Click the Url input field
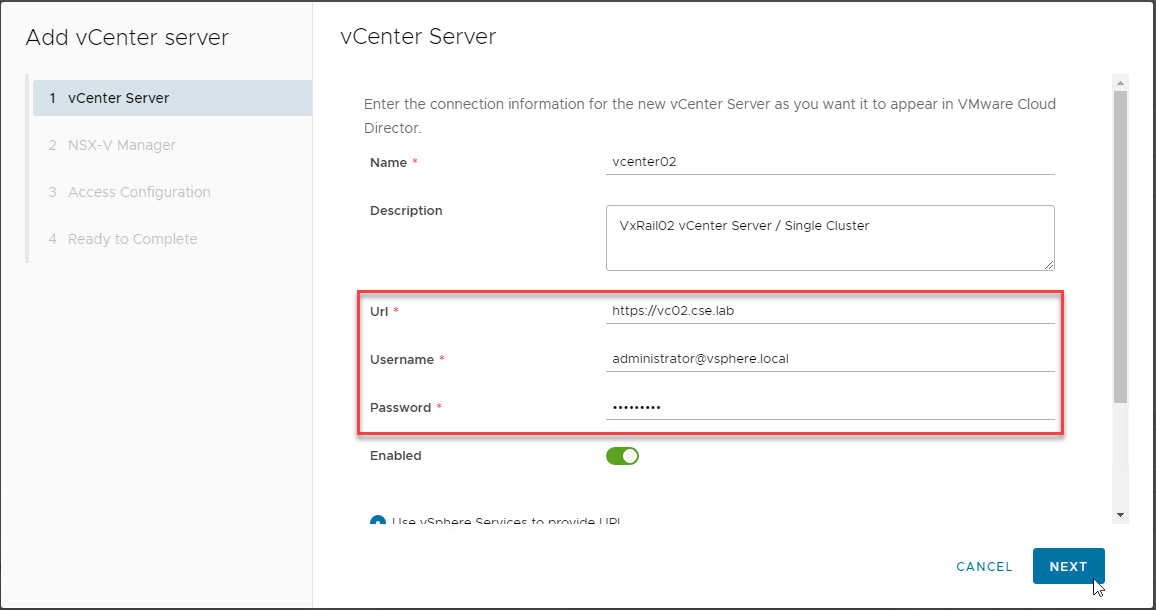Screen dimensions: 1156x610 (x=830, y=311)
